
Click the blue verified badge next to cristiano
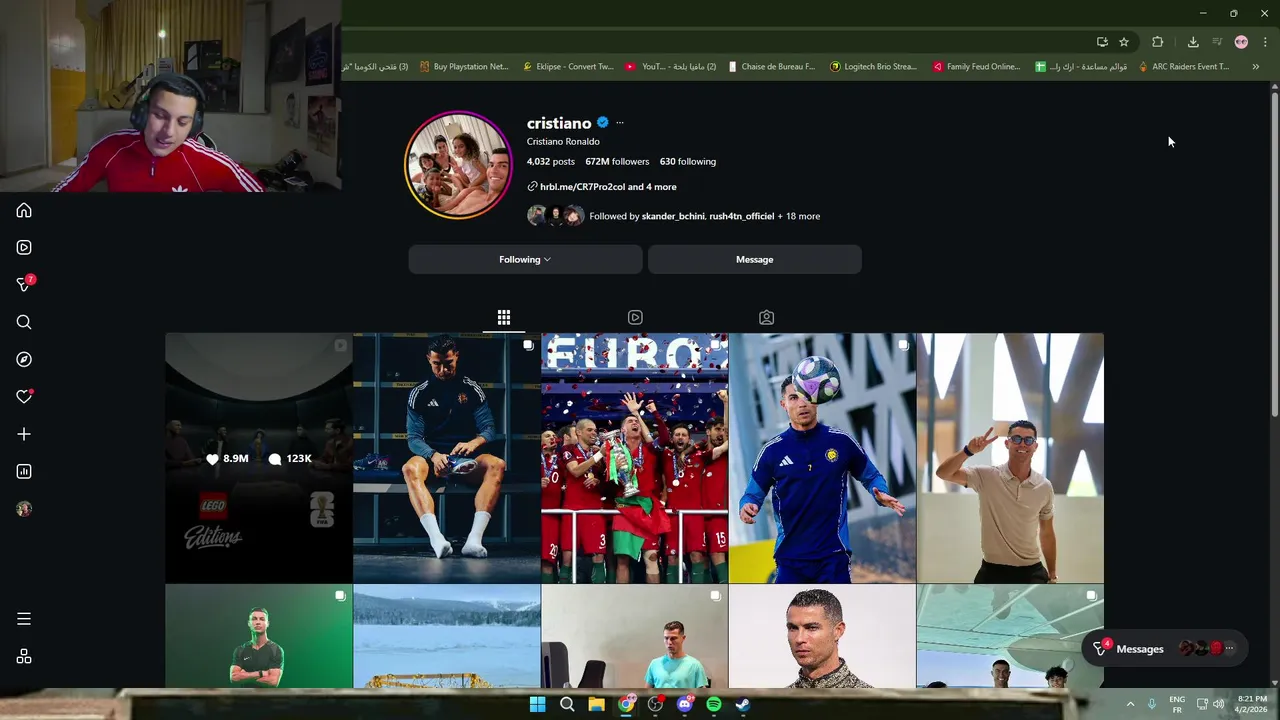(x=603, y=123)
